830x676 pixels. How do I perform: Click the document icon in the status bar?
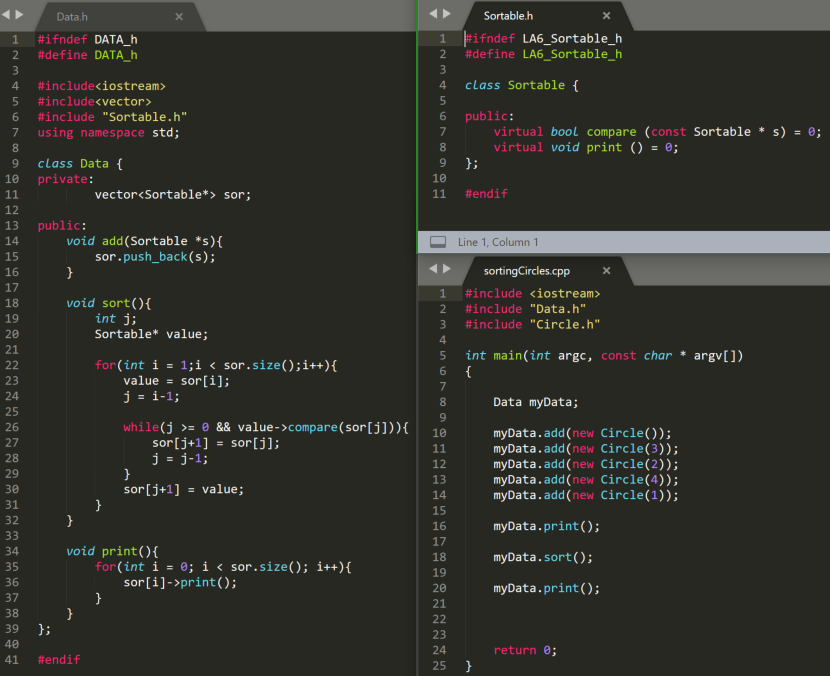coord(437,242)
